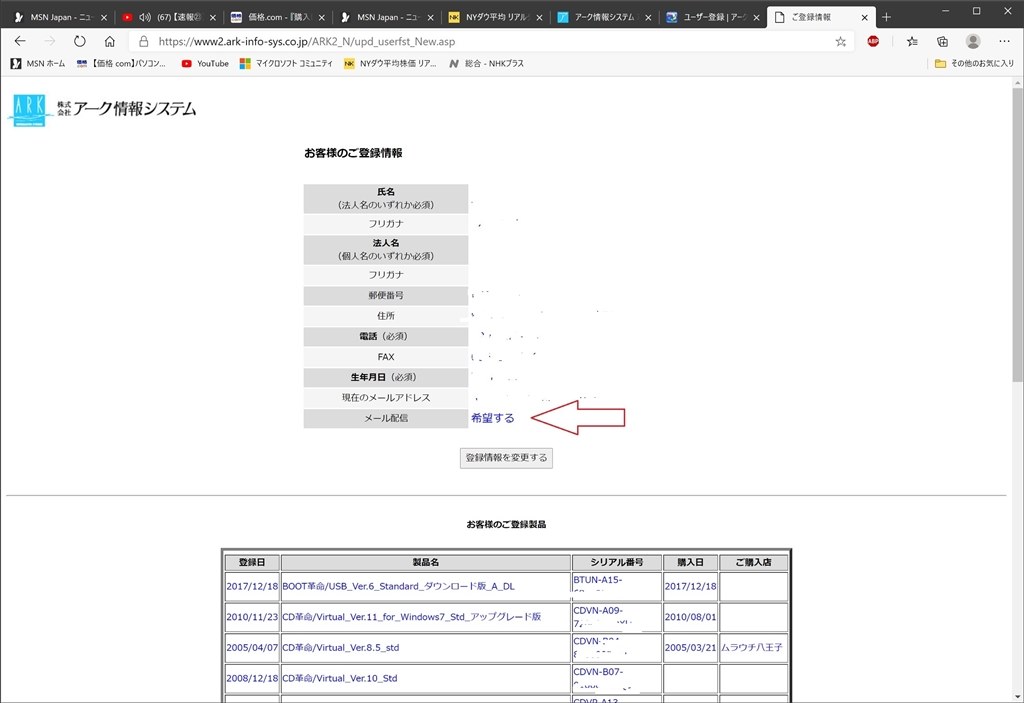Open 【価格.com】パソコン bookmark
Image resolution: width=1024 pixels, height=703 pixels.
tap(121, 63)
